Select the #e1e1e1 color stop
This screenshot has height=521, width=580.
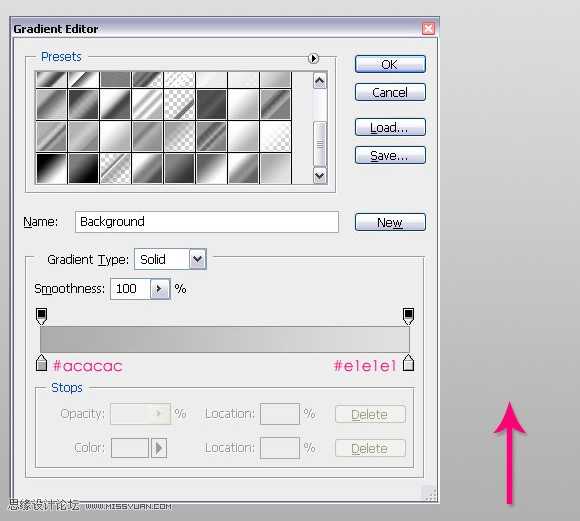(408, 363)
